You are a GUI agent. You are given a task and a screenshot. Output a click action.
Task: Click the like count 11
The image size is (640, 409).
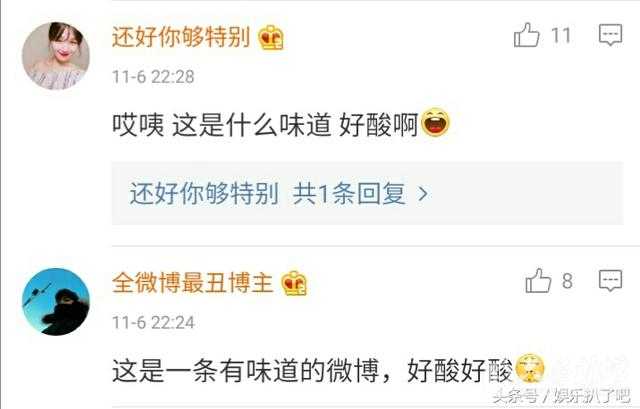click(x=561, y=36)
